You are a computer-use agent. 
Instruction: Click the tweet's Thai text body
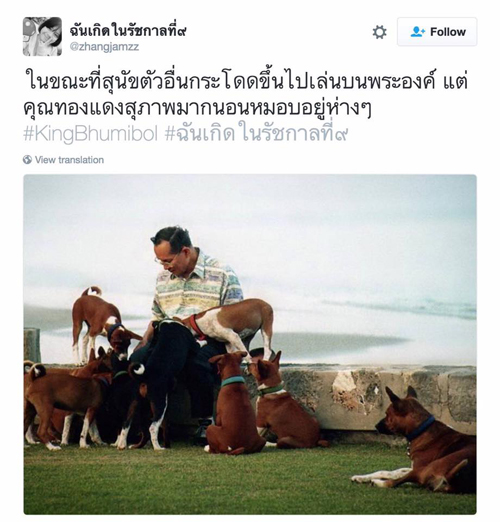coord(247,95)
